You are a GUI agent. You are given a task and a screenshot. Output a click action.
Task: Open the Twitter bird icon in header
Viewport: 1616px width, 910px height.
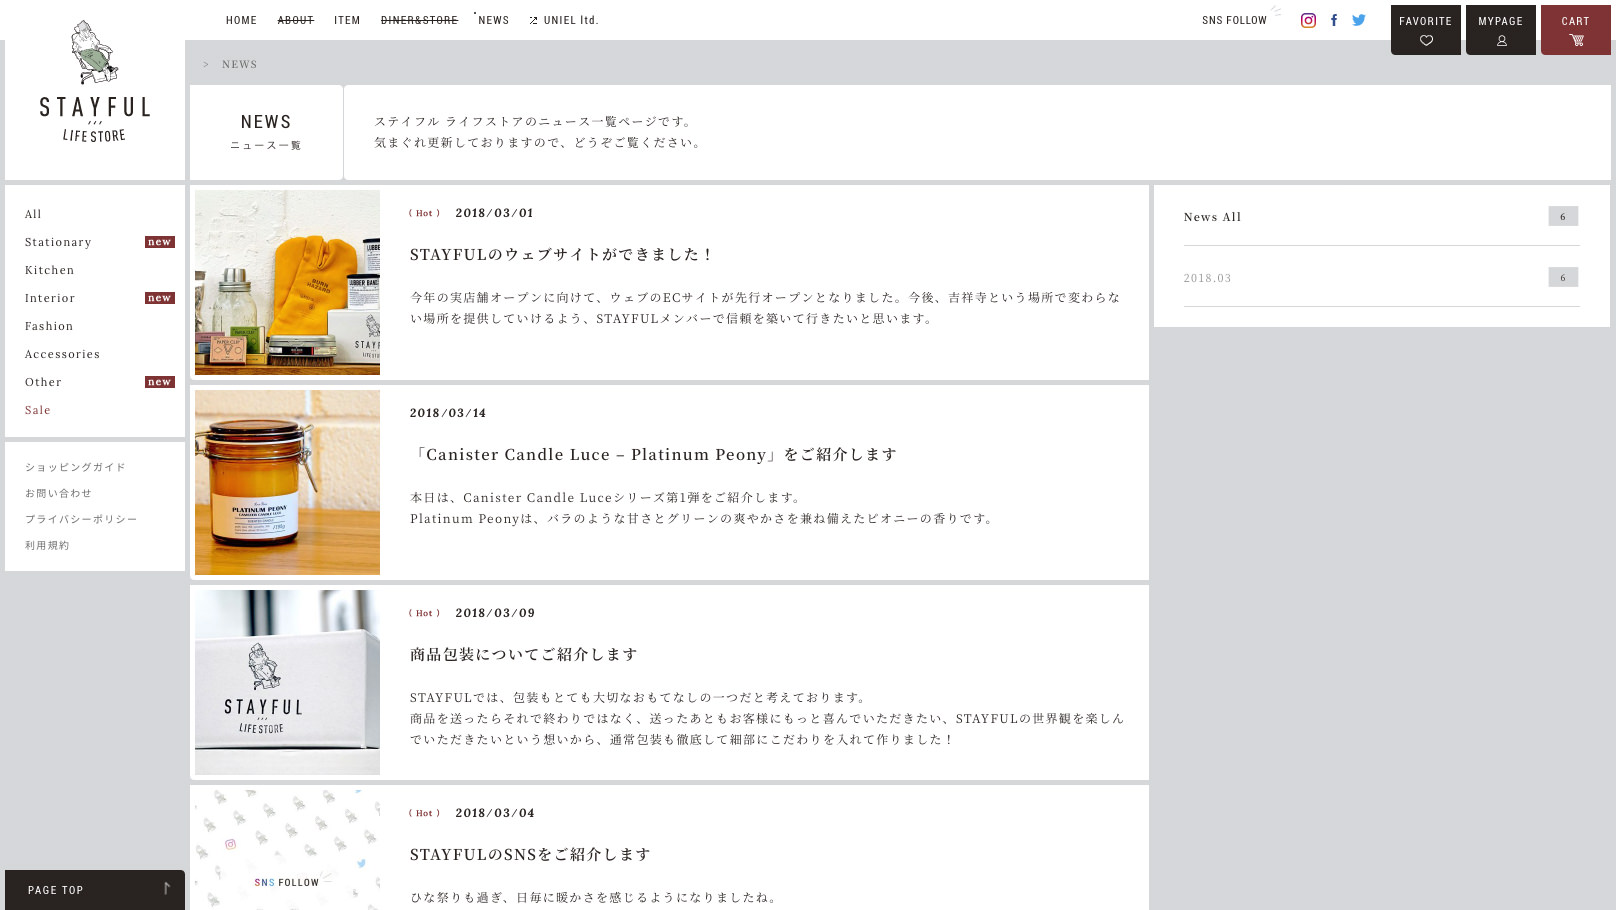point(1359,20)
